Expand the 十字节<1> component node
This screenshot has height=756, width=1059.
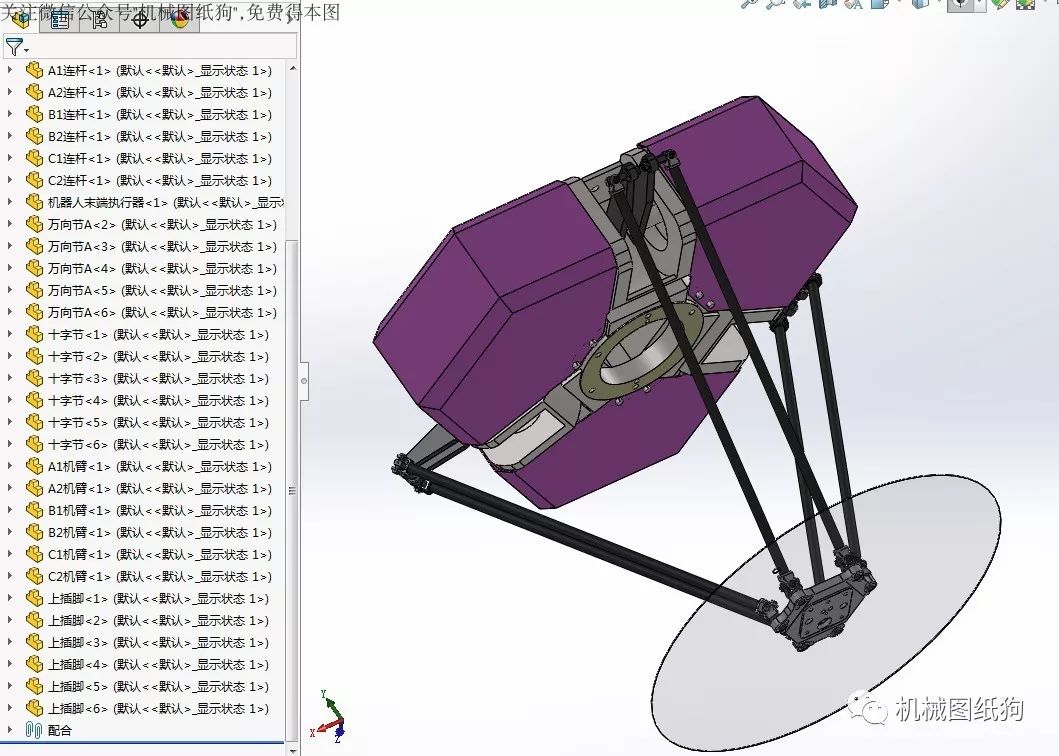pyautogui.click(x=9, y=334)
